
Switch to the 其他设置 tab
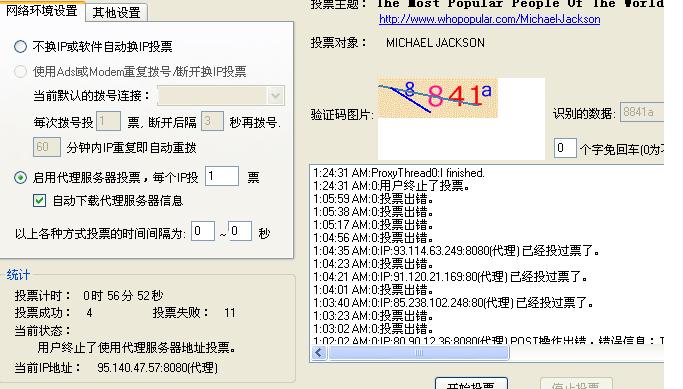[x=117, y=12]
